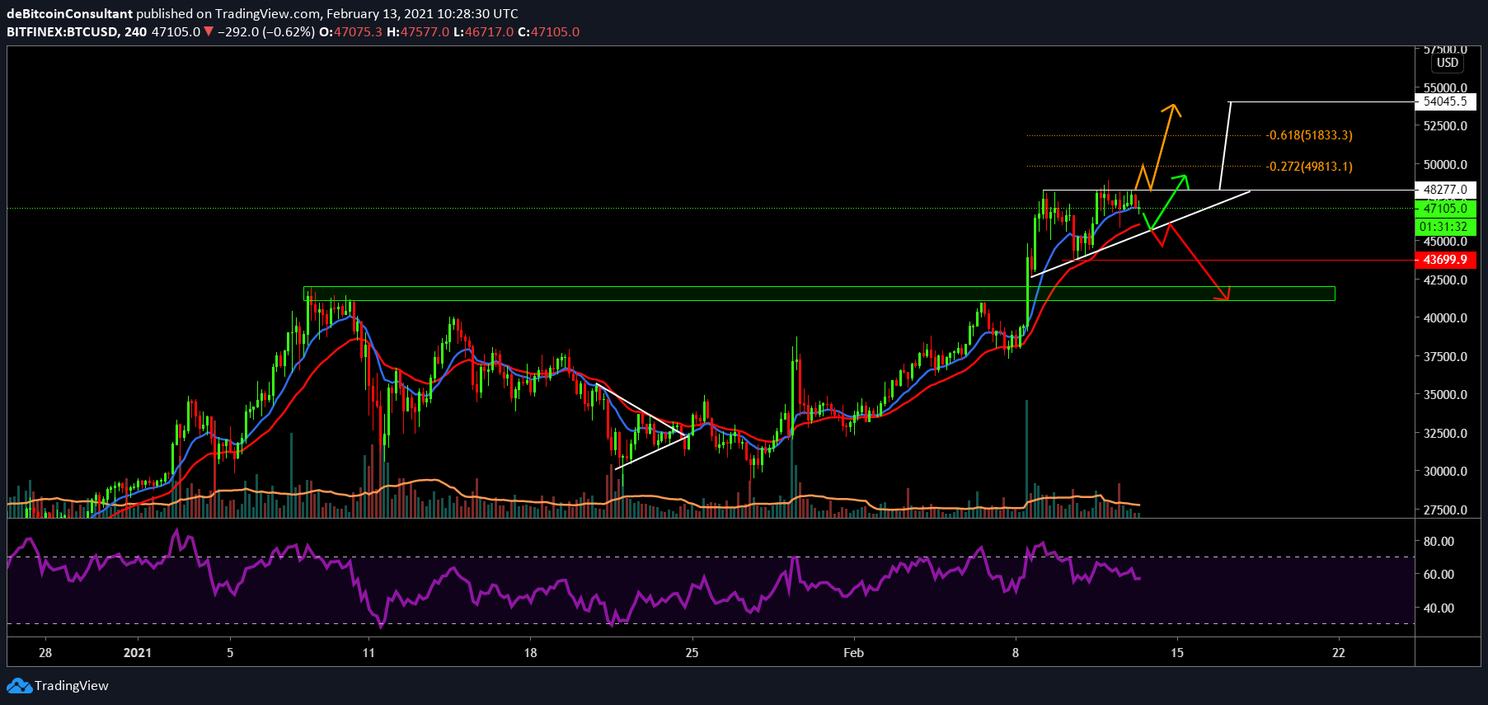The image size is (1488, 705).
Task: Click the -0.618(51833.3) Fibonacci label
Action: pyautogui.click(x=1309, y=135)
